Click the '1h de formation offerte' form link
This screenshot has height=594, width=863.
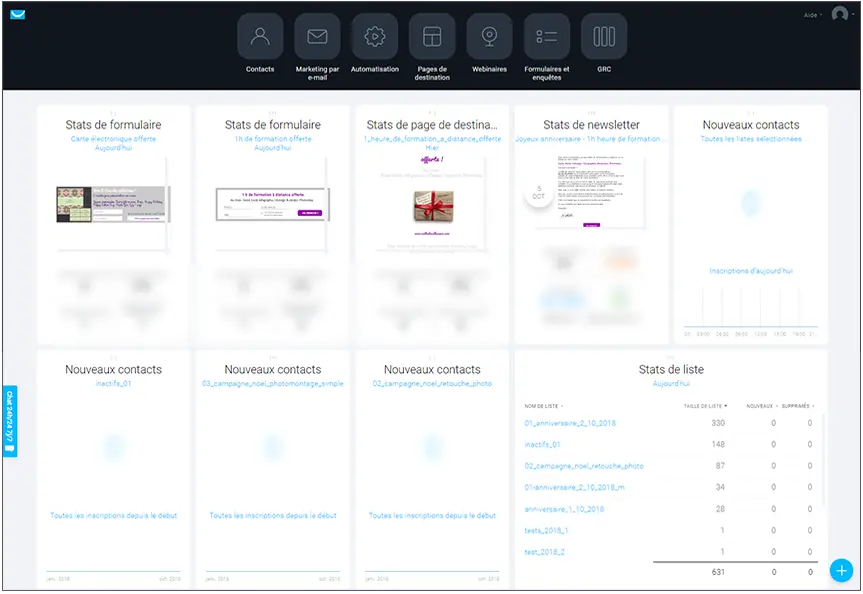click(273, 139)
